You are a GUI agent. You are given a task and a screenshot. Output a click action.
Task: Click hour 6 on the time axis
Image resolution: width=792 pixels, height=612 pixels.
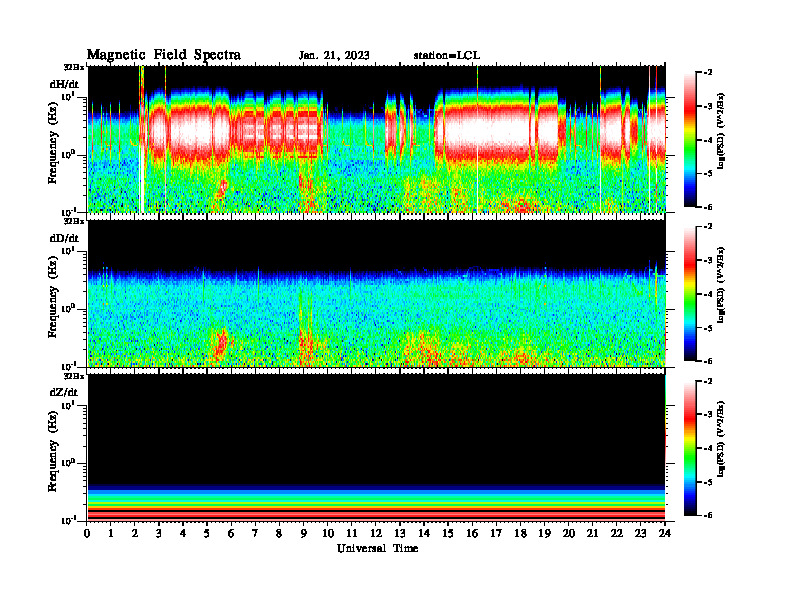coord(231,533)
